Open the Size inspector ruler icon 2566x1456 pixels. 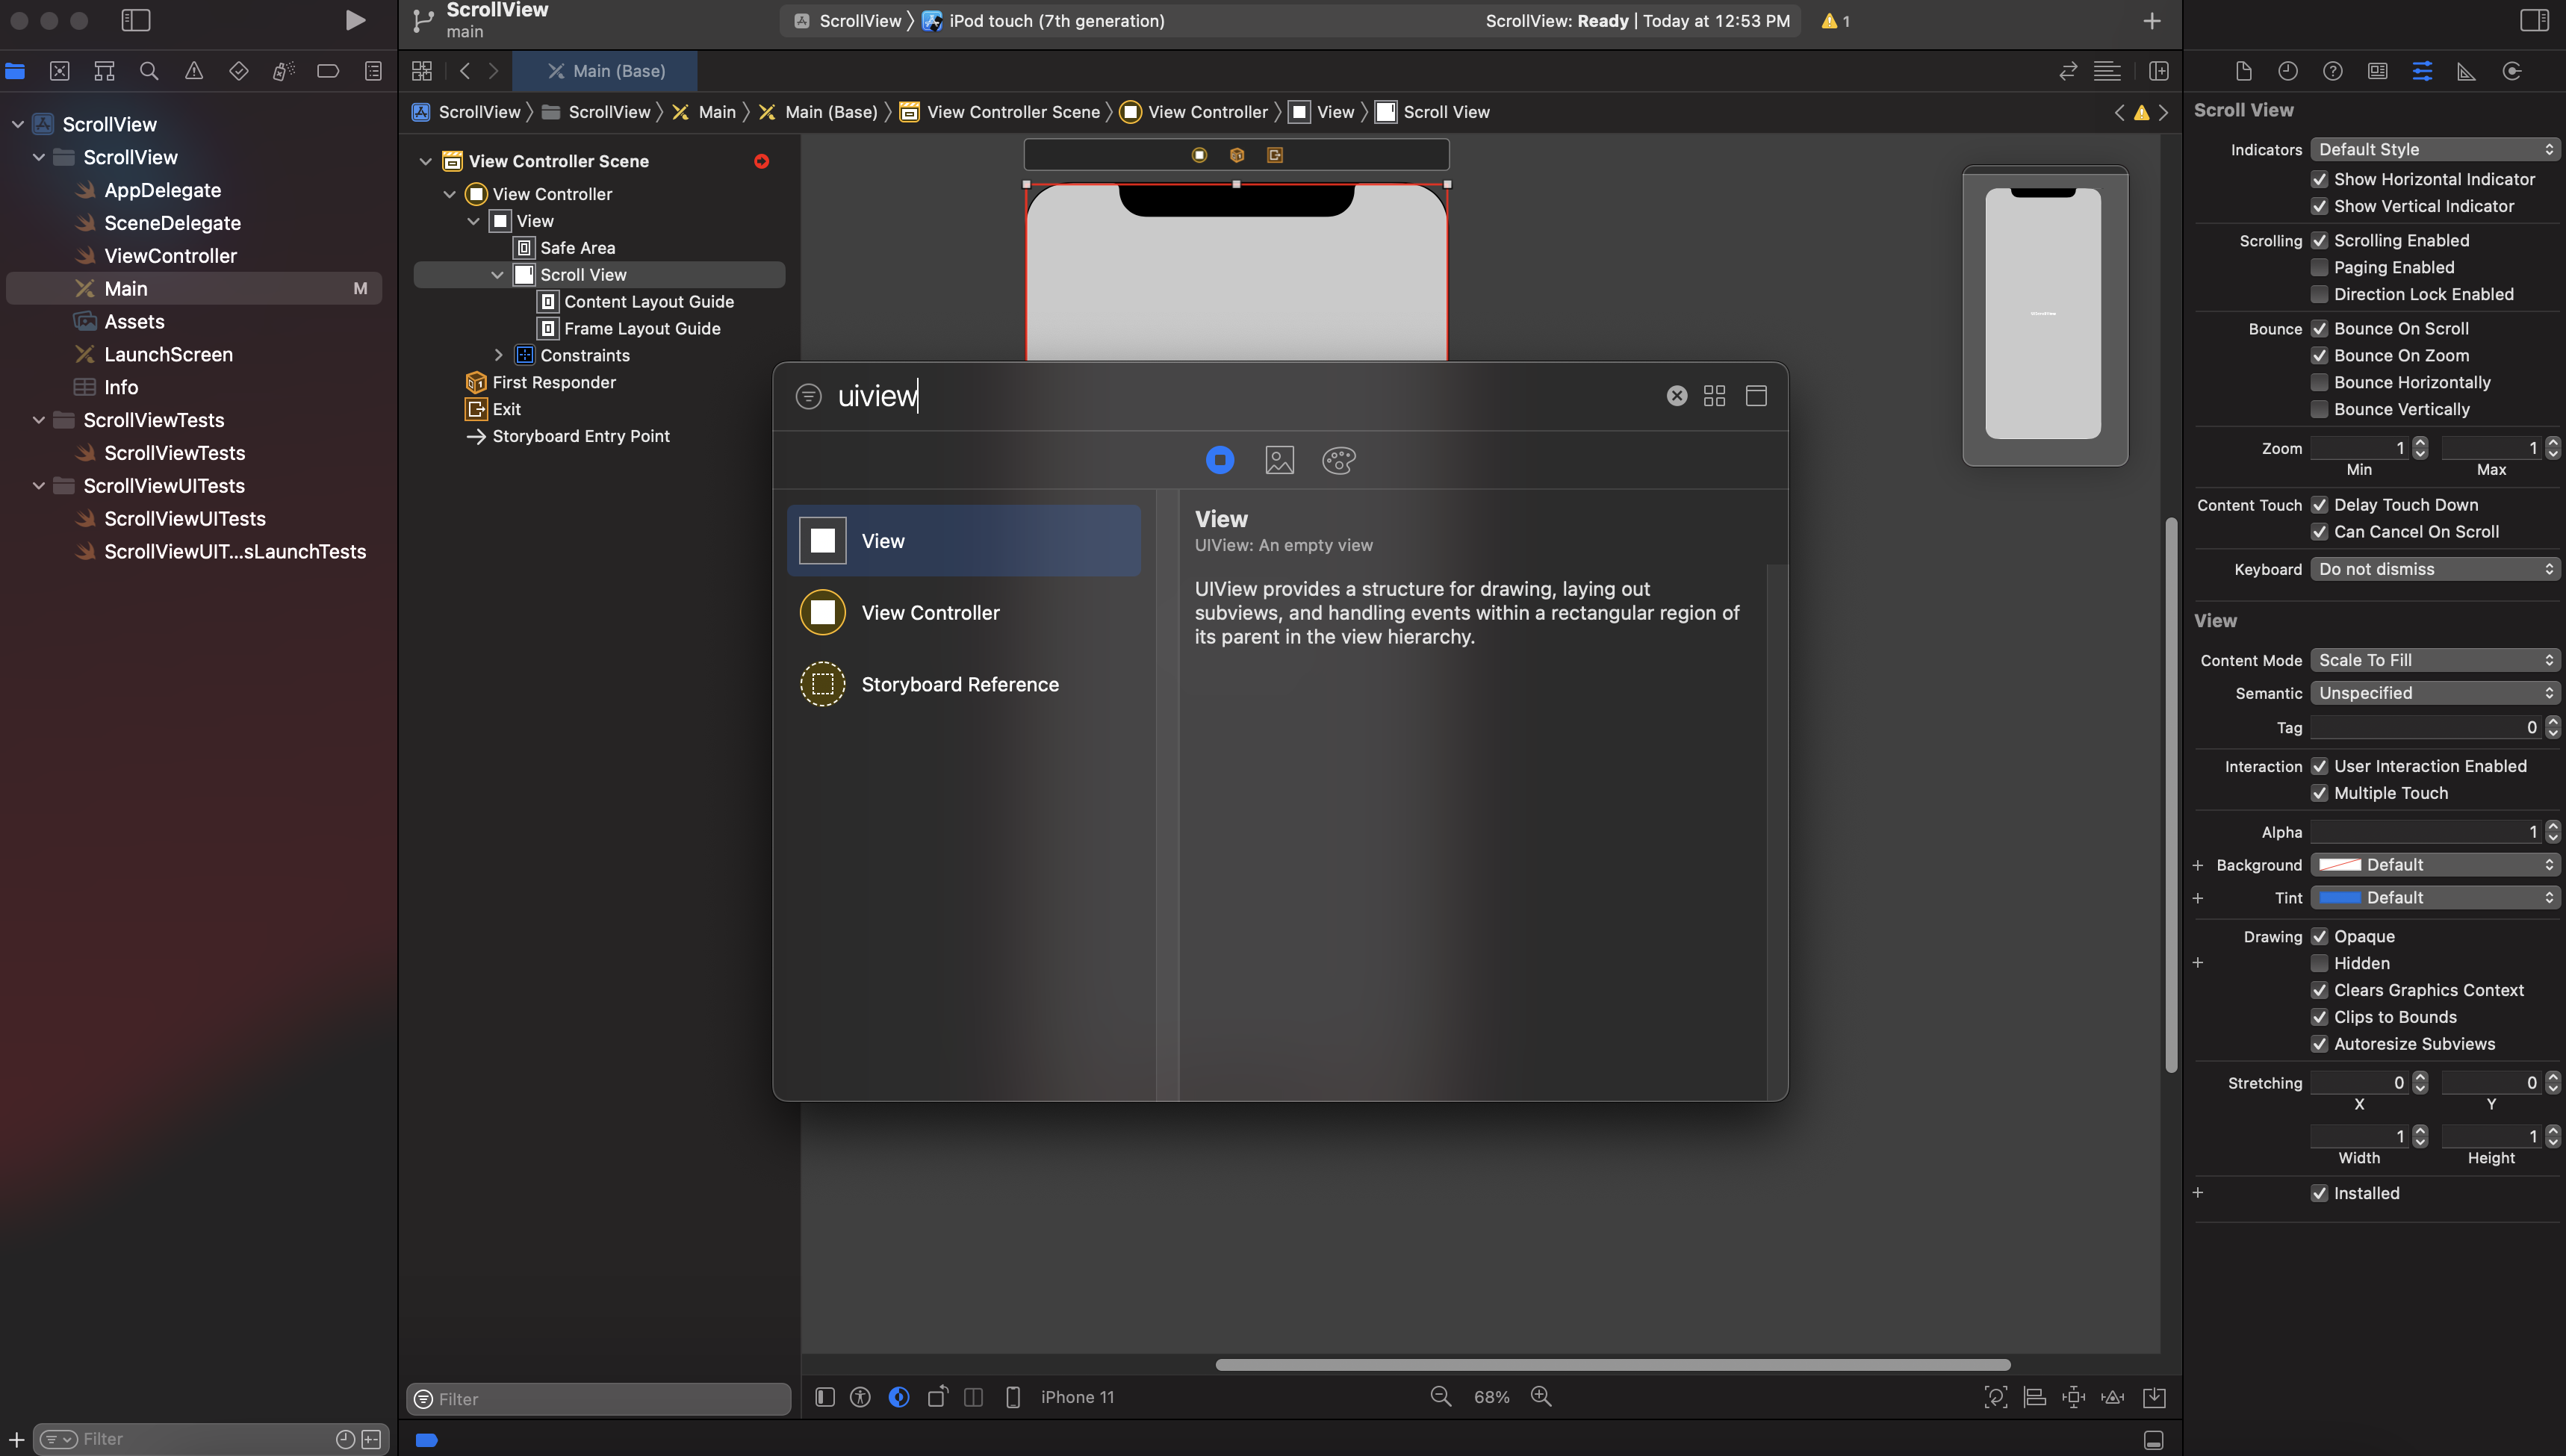(x=2467, y=71)
